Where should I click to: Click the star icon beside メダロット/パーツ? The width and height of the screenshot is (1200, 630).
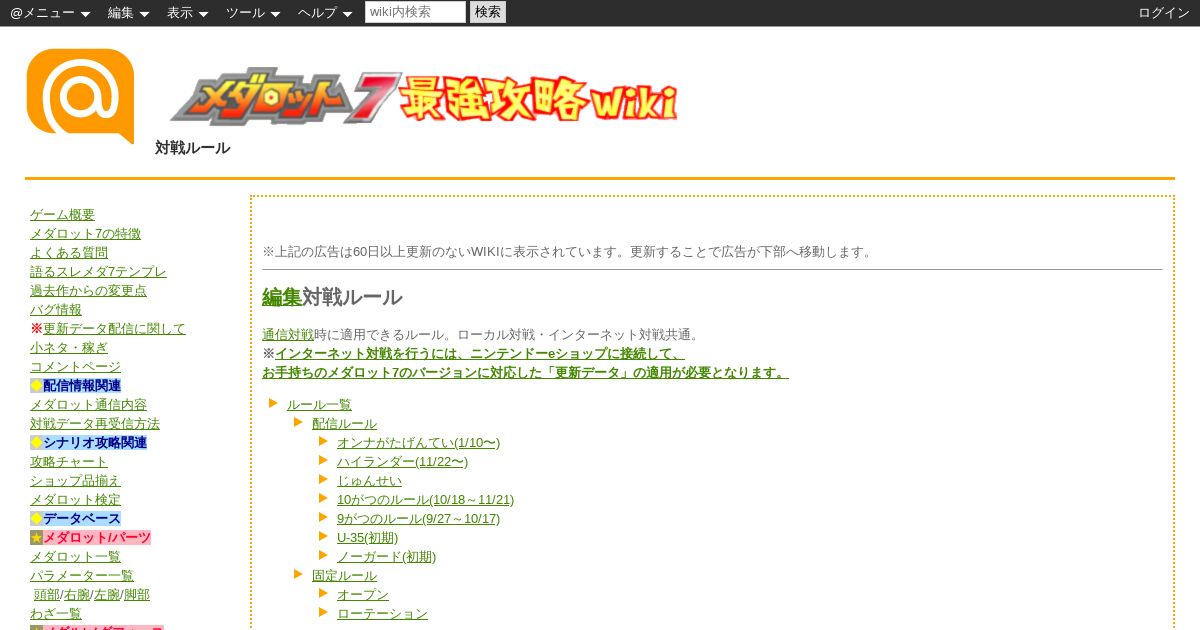[x=36, y=538]
